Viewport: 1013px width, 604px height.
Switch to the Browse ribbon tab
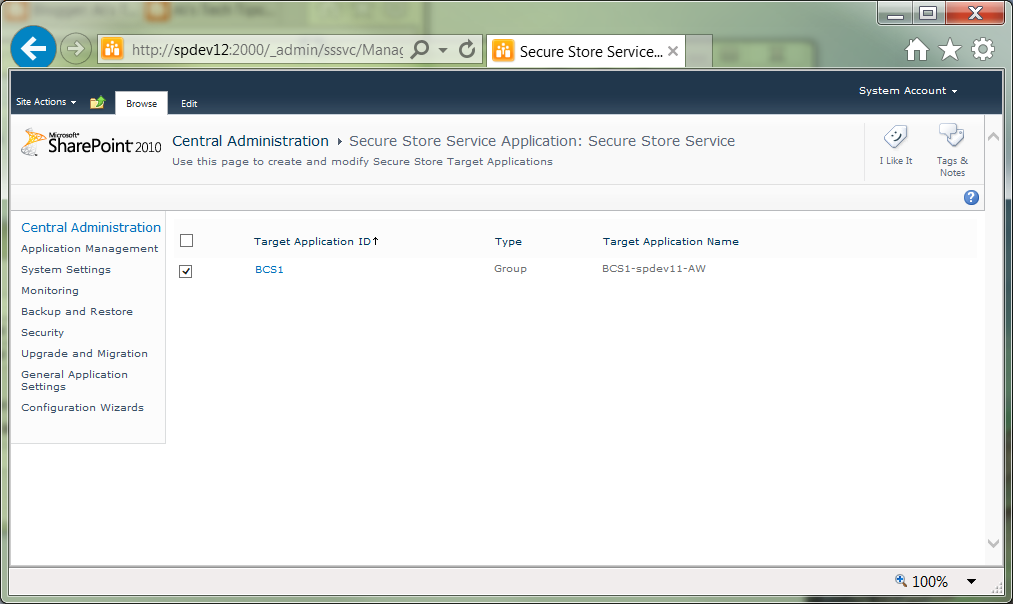pos(141,103)
